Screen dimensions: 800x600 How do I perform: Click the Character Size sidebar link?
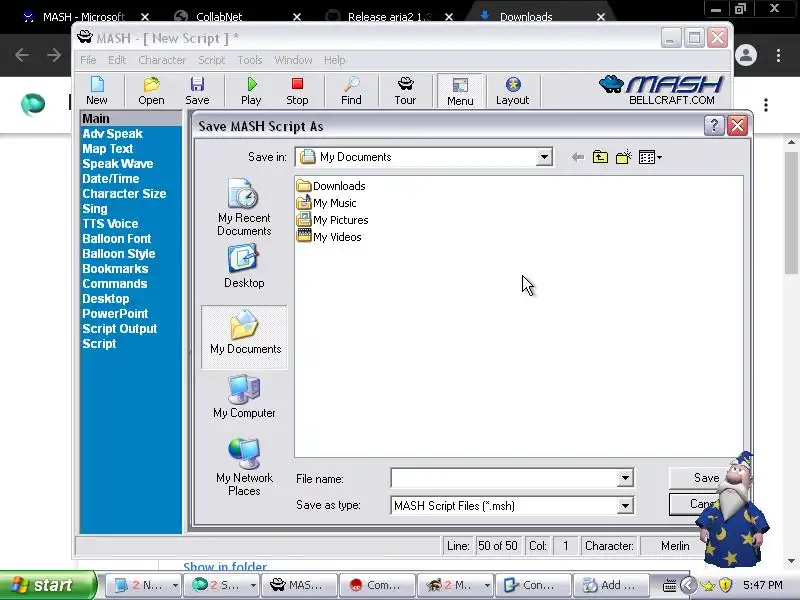[124, 194]
